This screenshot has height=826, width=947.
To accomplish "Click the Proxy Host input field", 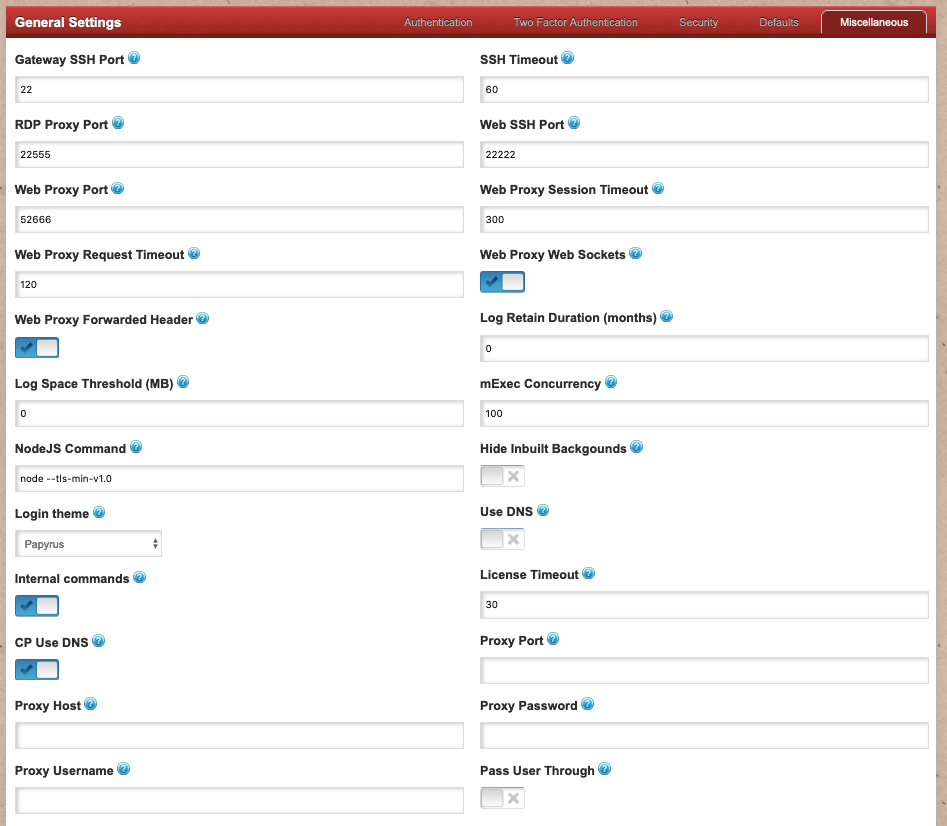I will [x=239, y=736].
